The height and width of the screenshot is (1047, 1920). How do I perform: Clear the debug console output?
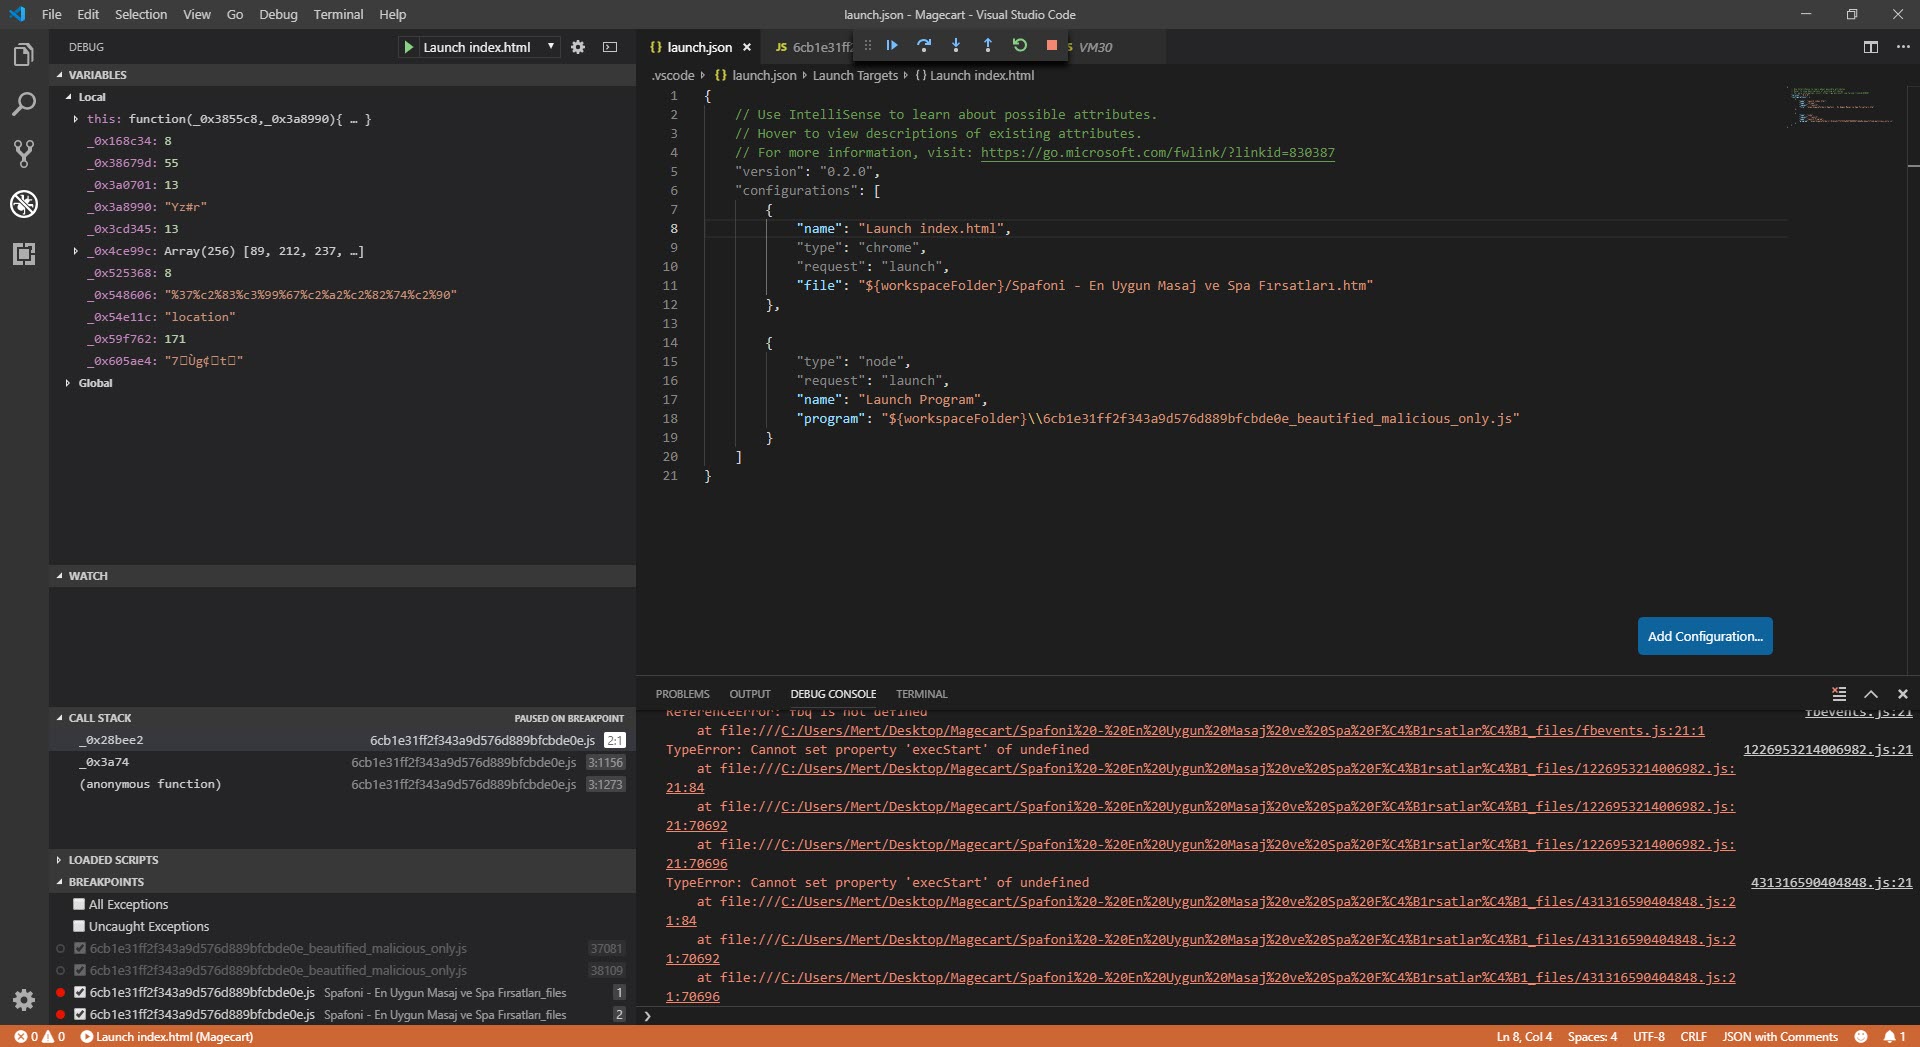tap(1839, 694)
